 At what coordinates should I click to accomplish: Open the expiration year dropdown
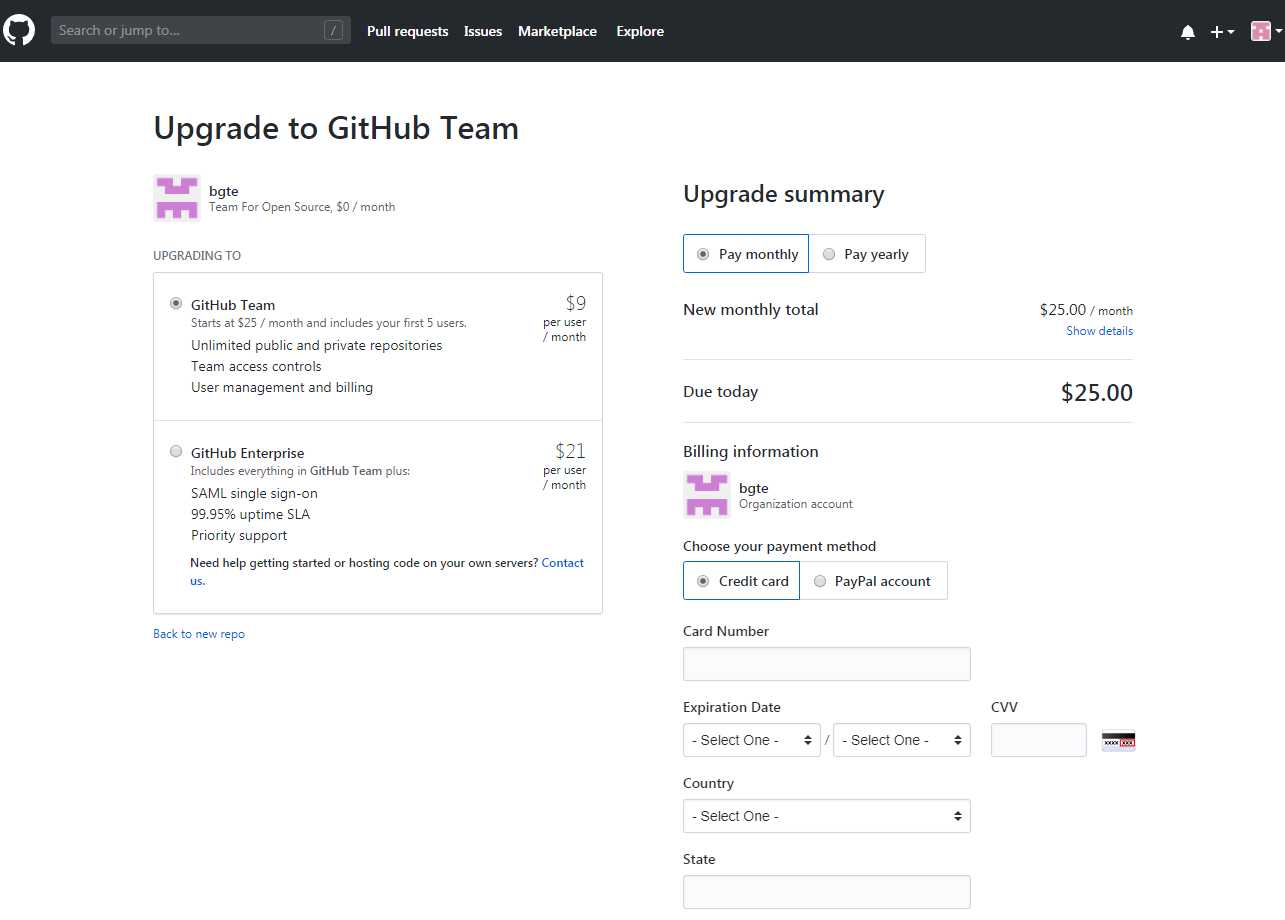(x=902, y=740)
